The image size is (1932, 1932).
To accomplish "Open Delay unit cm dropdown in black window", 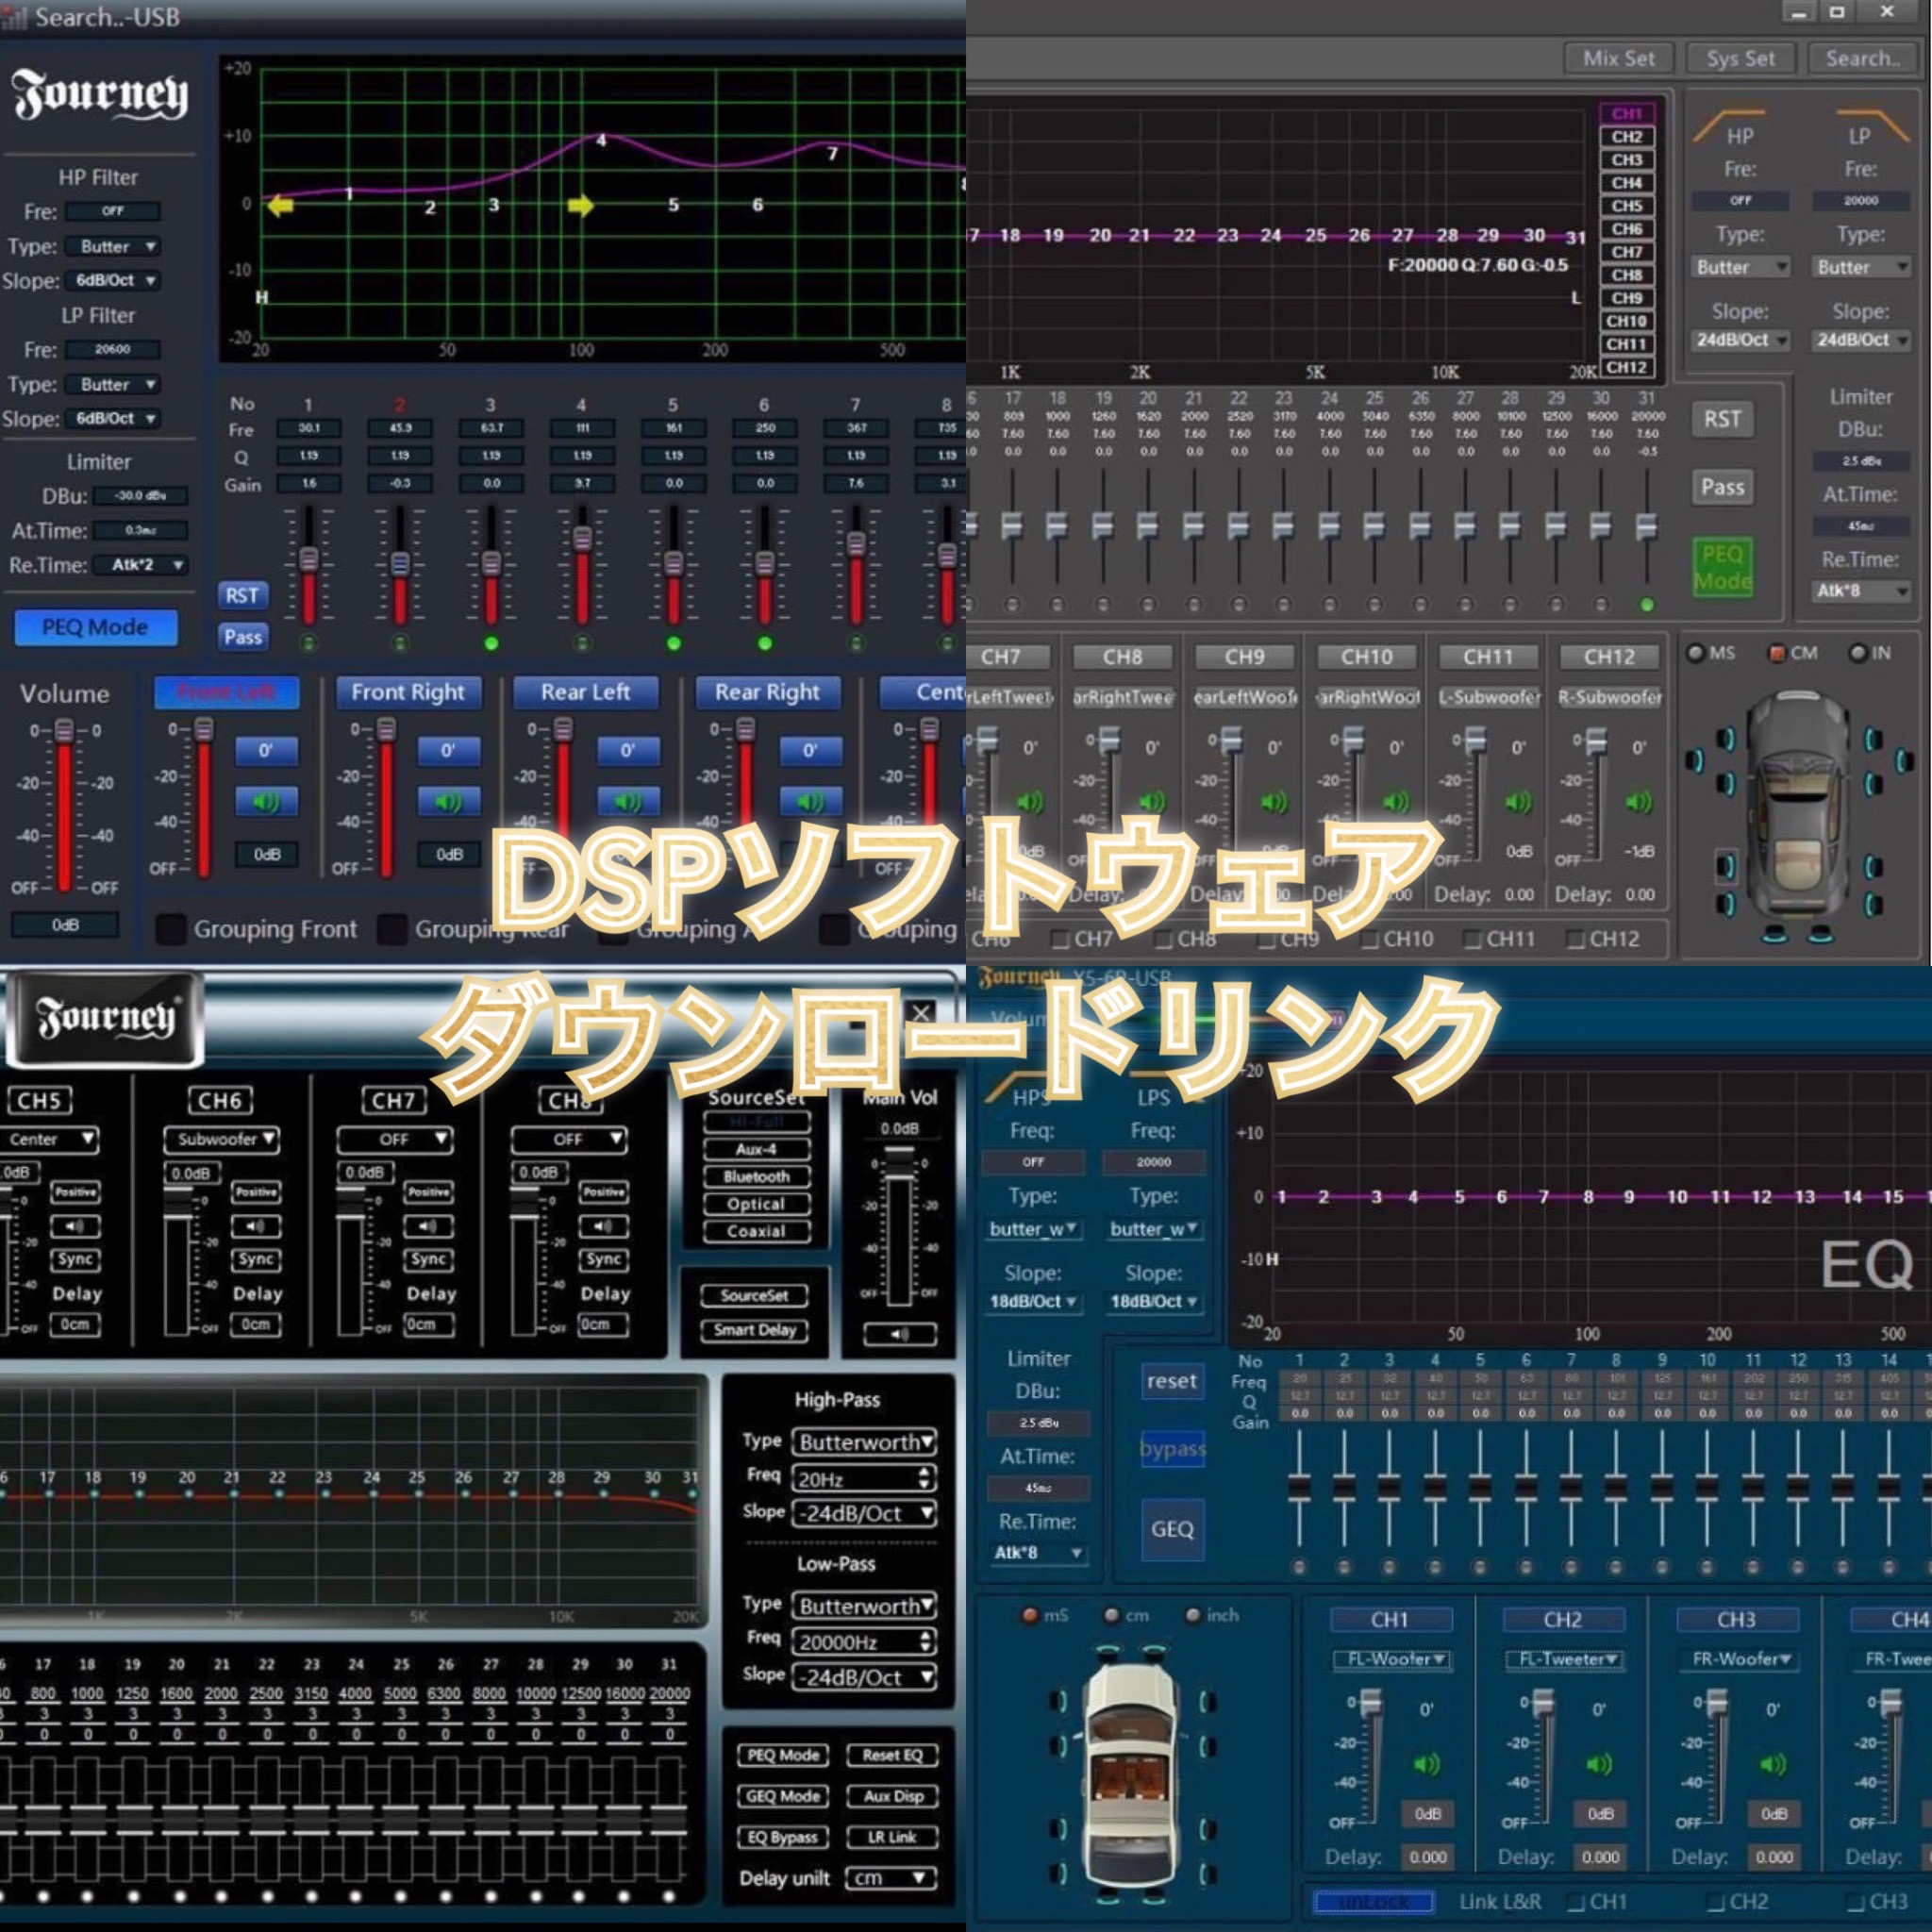I will [x=891, y=1878].
